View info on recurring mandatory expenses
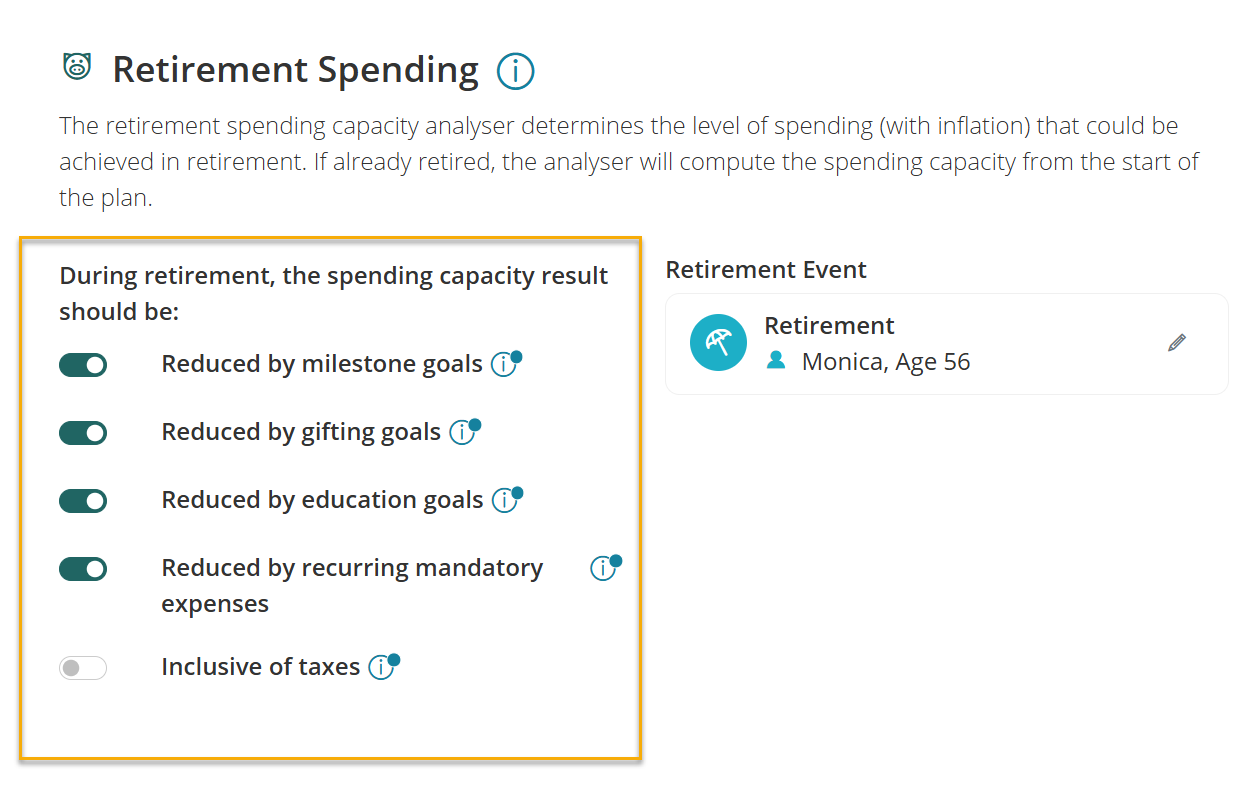The width and height of the screenshot is (1245, 797). pos(603,568)
